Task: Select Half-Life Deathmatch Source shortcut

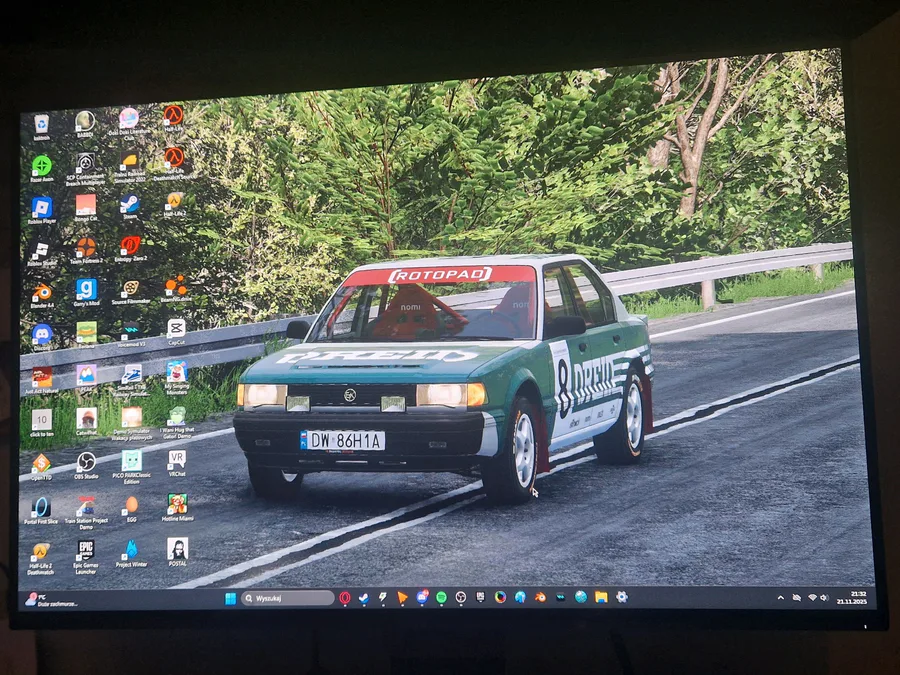Action: 174,164
